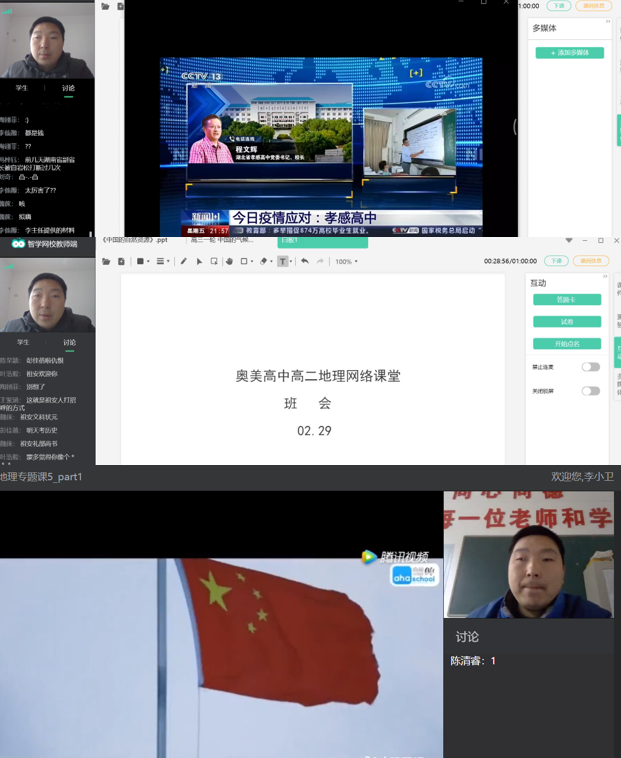This screenshot has height=758, width=621.
Task: Collapse the 多媒体 panel with double chevron
Action: 608,22
